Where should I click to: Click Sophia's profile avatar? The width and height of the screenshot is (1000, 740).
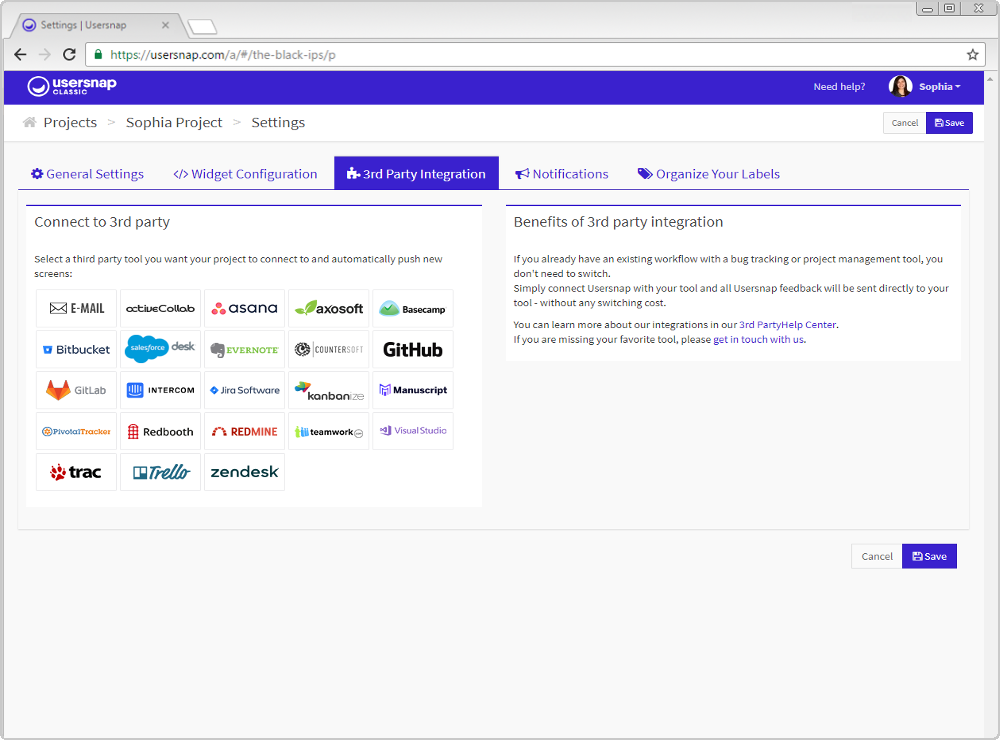(x=901, y=86)
